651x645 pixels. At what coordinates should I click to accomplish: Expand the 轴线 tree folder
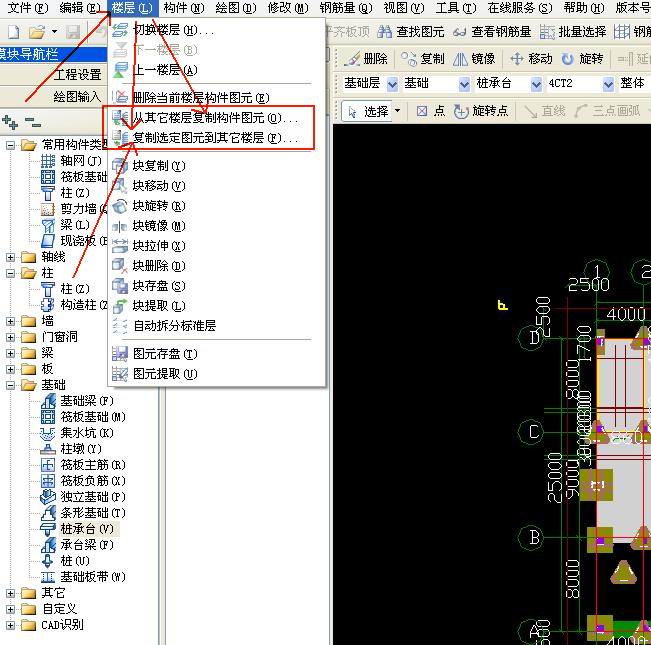(x=10, y=257)
